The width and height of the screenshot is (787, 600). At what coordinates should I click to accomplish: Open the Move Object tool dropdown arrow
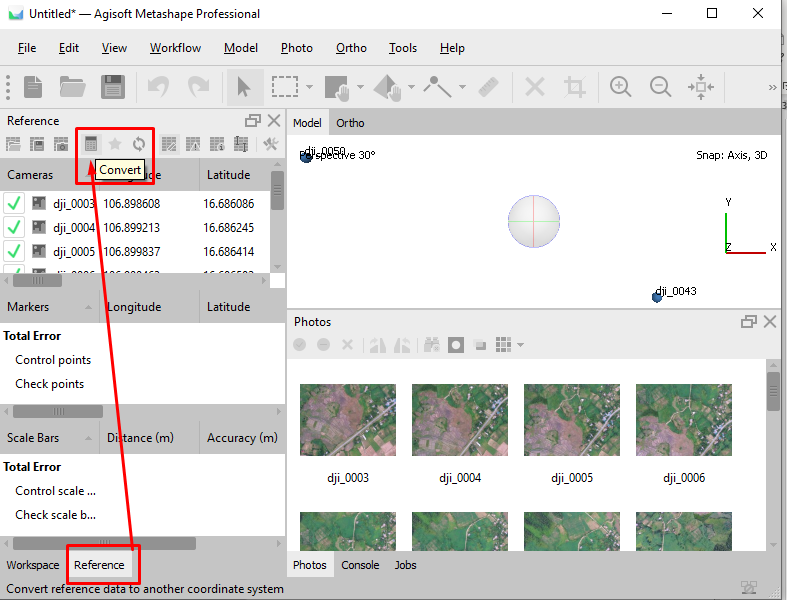pyautogui.click(x=412, y=87)
